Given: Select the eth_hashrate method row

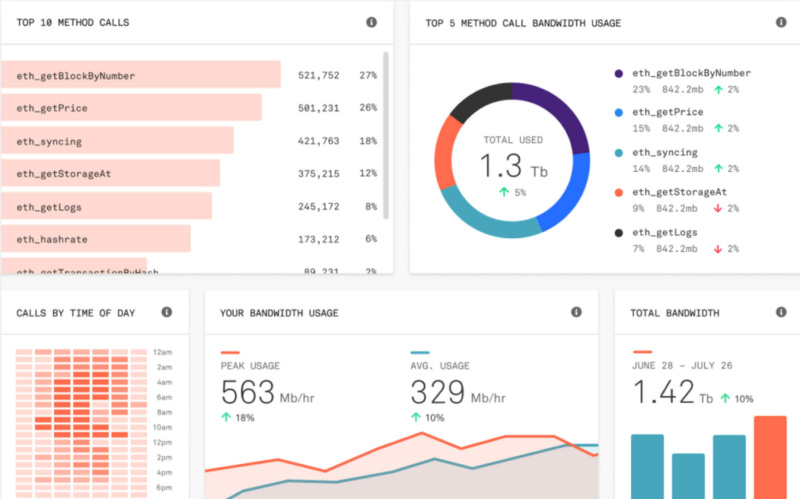Looking at the screenshot, I should (x=95, y=239).
